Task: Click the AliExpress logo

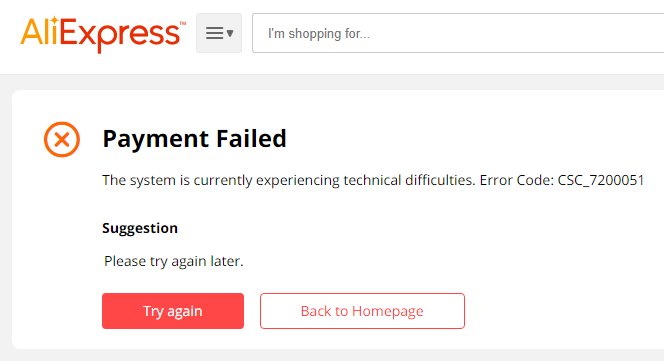Action: tap(103, 34)
